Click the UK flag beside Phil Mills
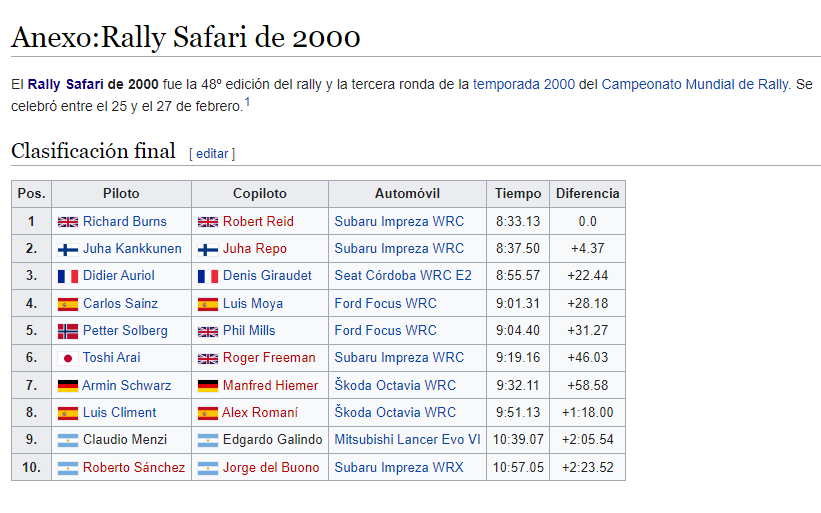This screenshot has height=513, width=821. pyautogui.click(x=208, y=331)
